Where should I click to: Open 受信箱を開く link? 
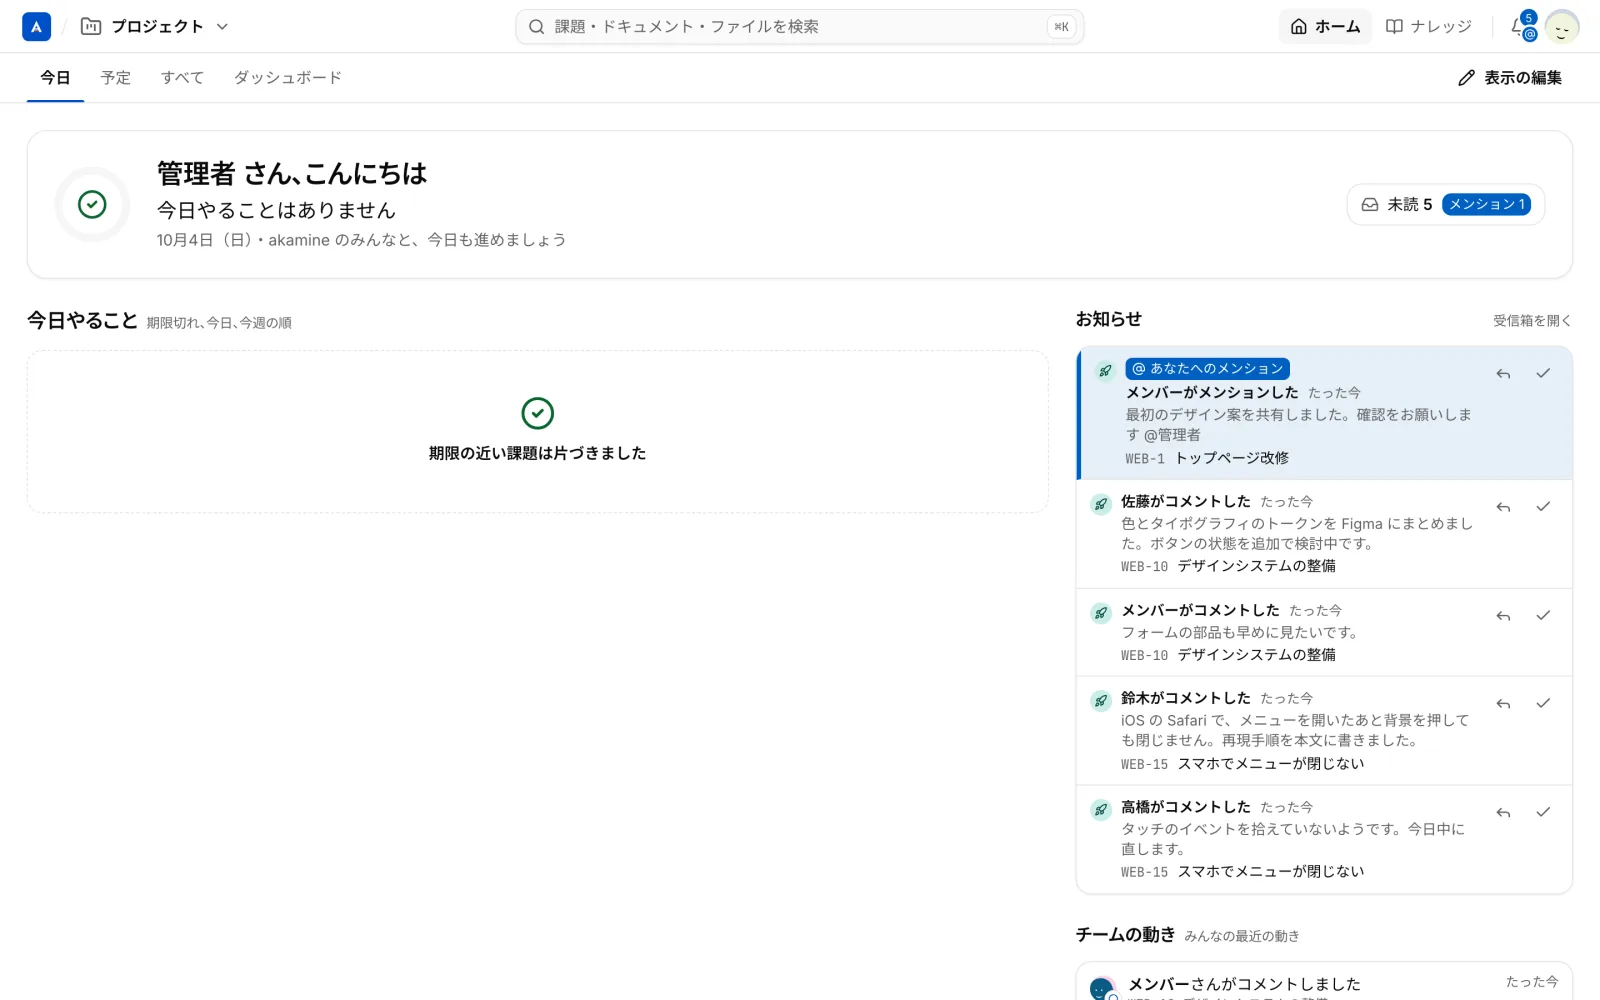pos(1532,321)
